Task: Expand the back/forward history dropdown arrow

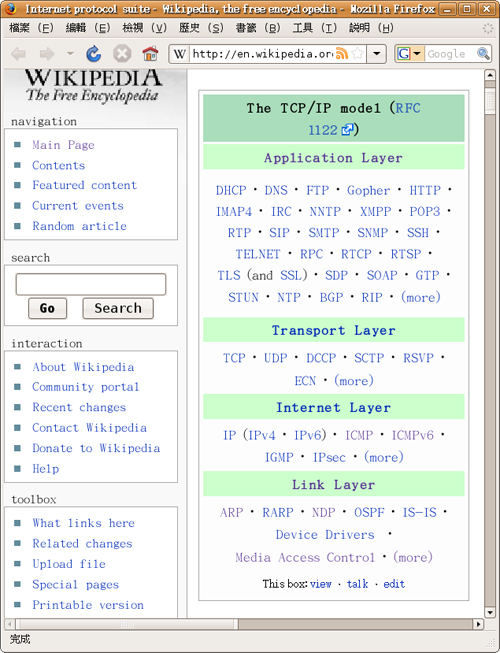Action: click(x=70, y=54)
